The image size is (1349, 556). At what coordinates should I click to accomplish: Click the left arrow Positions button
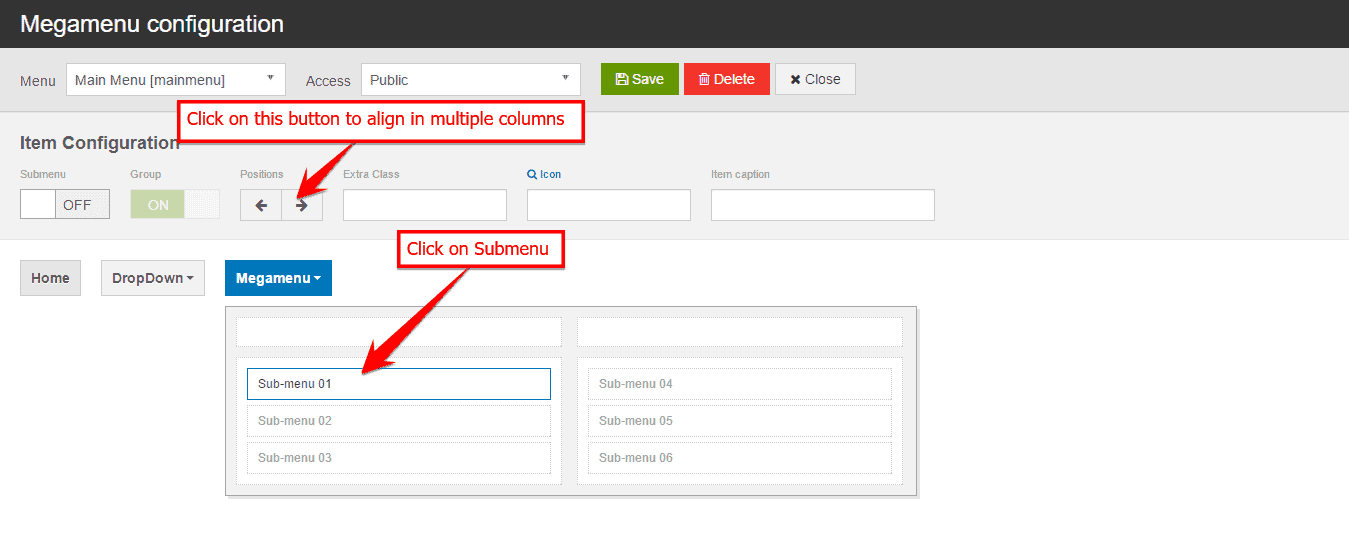tap(261, 205)
